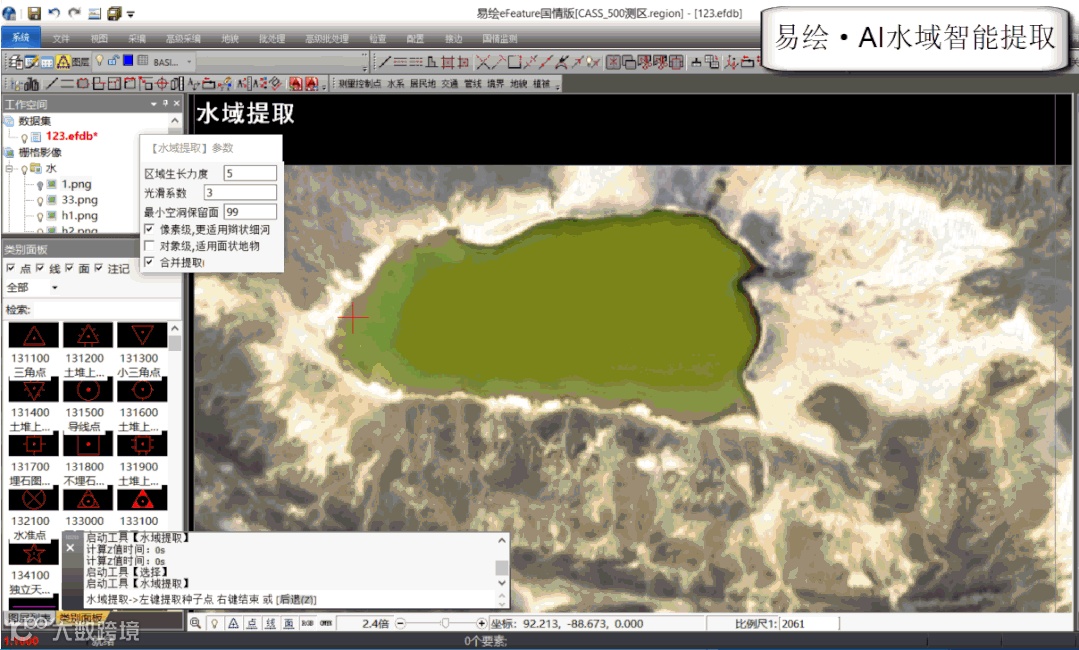Click the zoom in plus button in status bar

481,623
